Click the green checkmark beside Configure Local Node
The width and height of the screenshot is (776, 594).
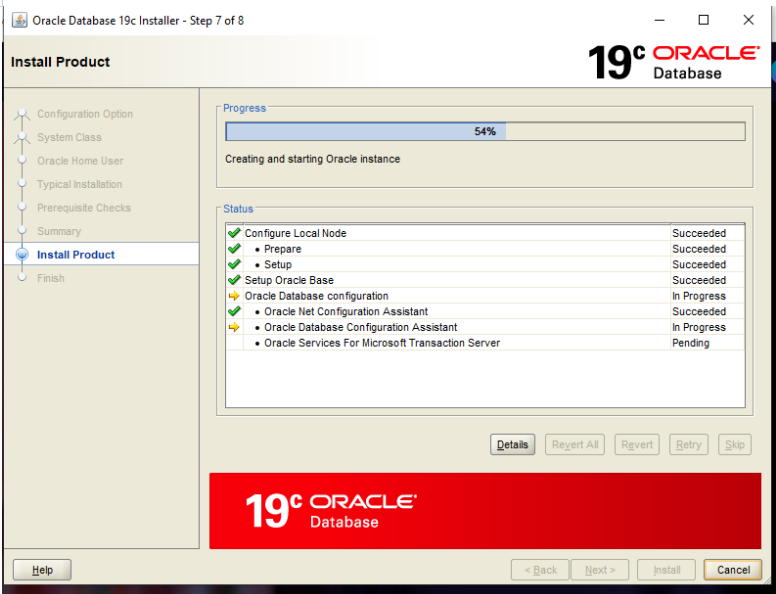tap(234, 233)
